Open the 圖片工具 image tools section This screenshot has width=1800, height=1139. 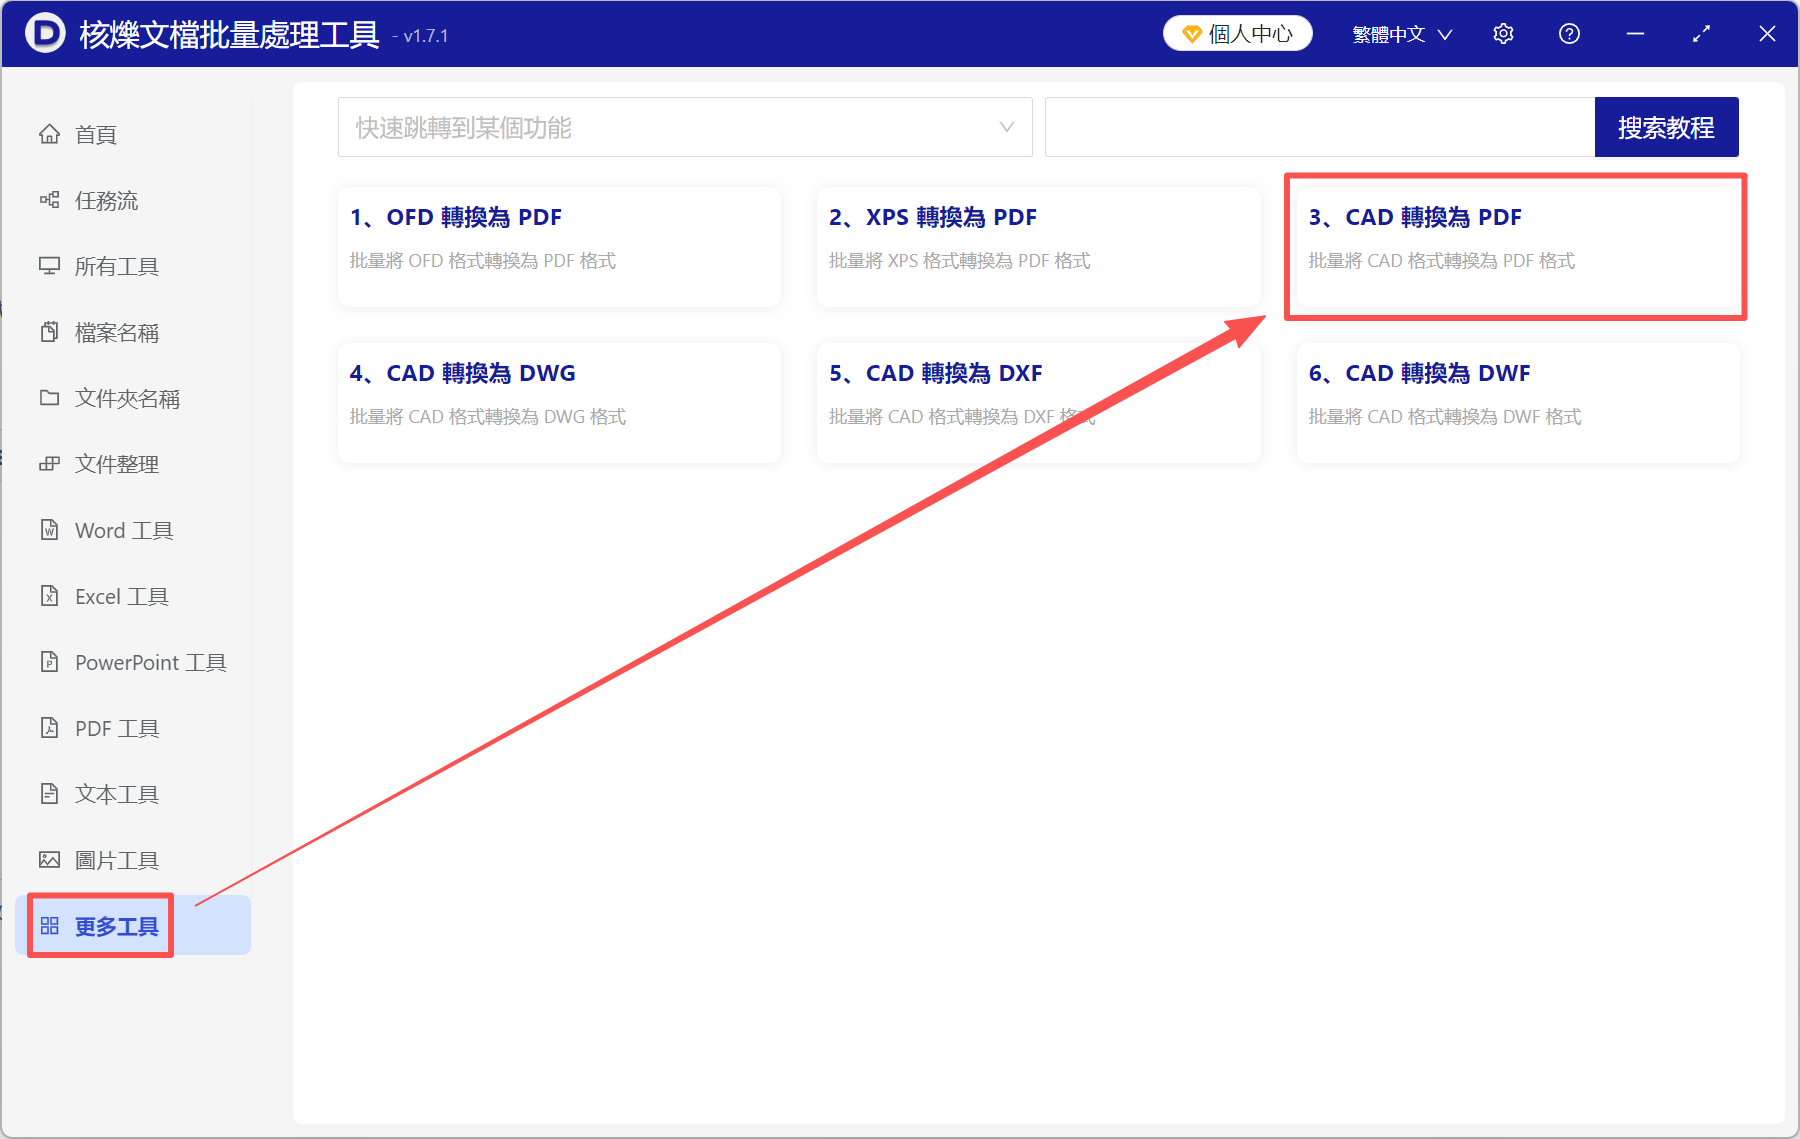[x=116, y=859]
